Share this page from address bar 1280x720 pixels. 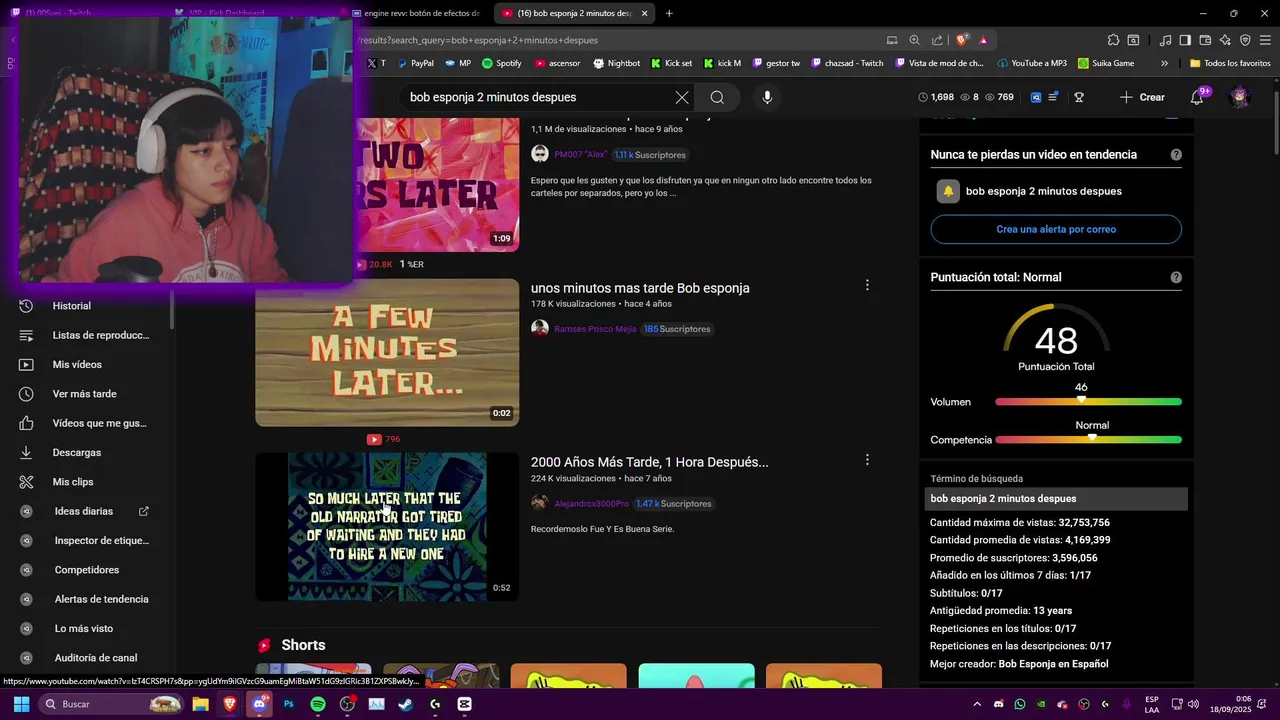coord(937,40)
